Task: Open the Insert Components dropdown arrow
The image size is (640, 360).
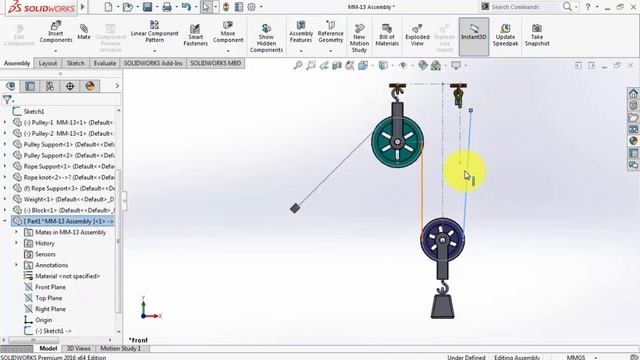Action: point(56,51)
